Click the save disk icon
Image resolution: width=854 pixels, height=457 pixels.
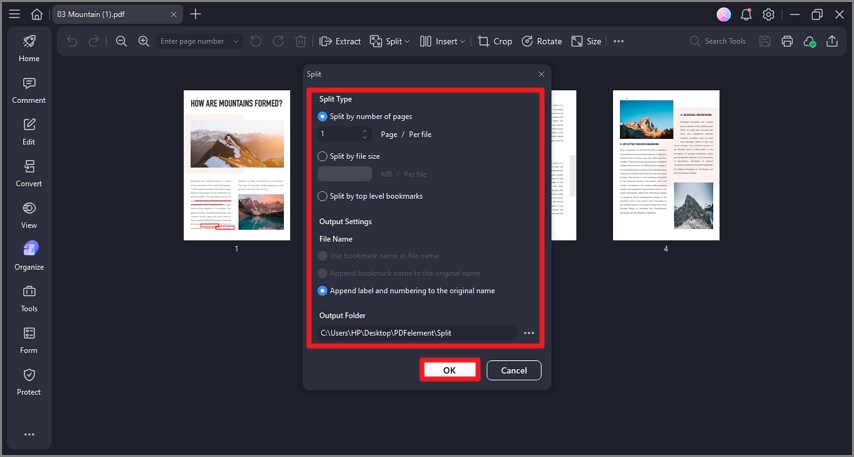(x=765, y=41)
